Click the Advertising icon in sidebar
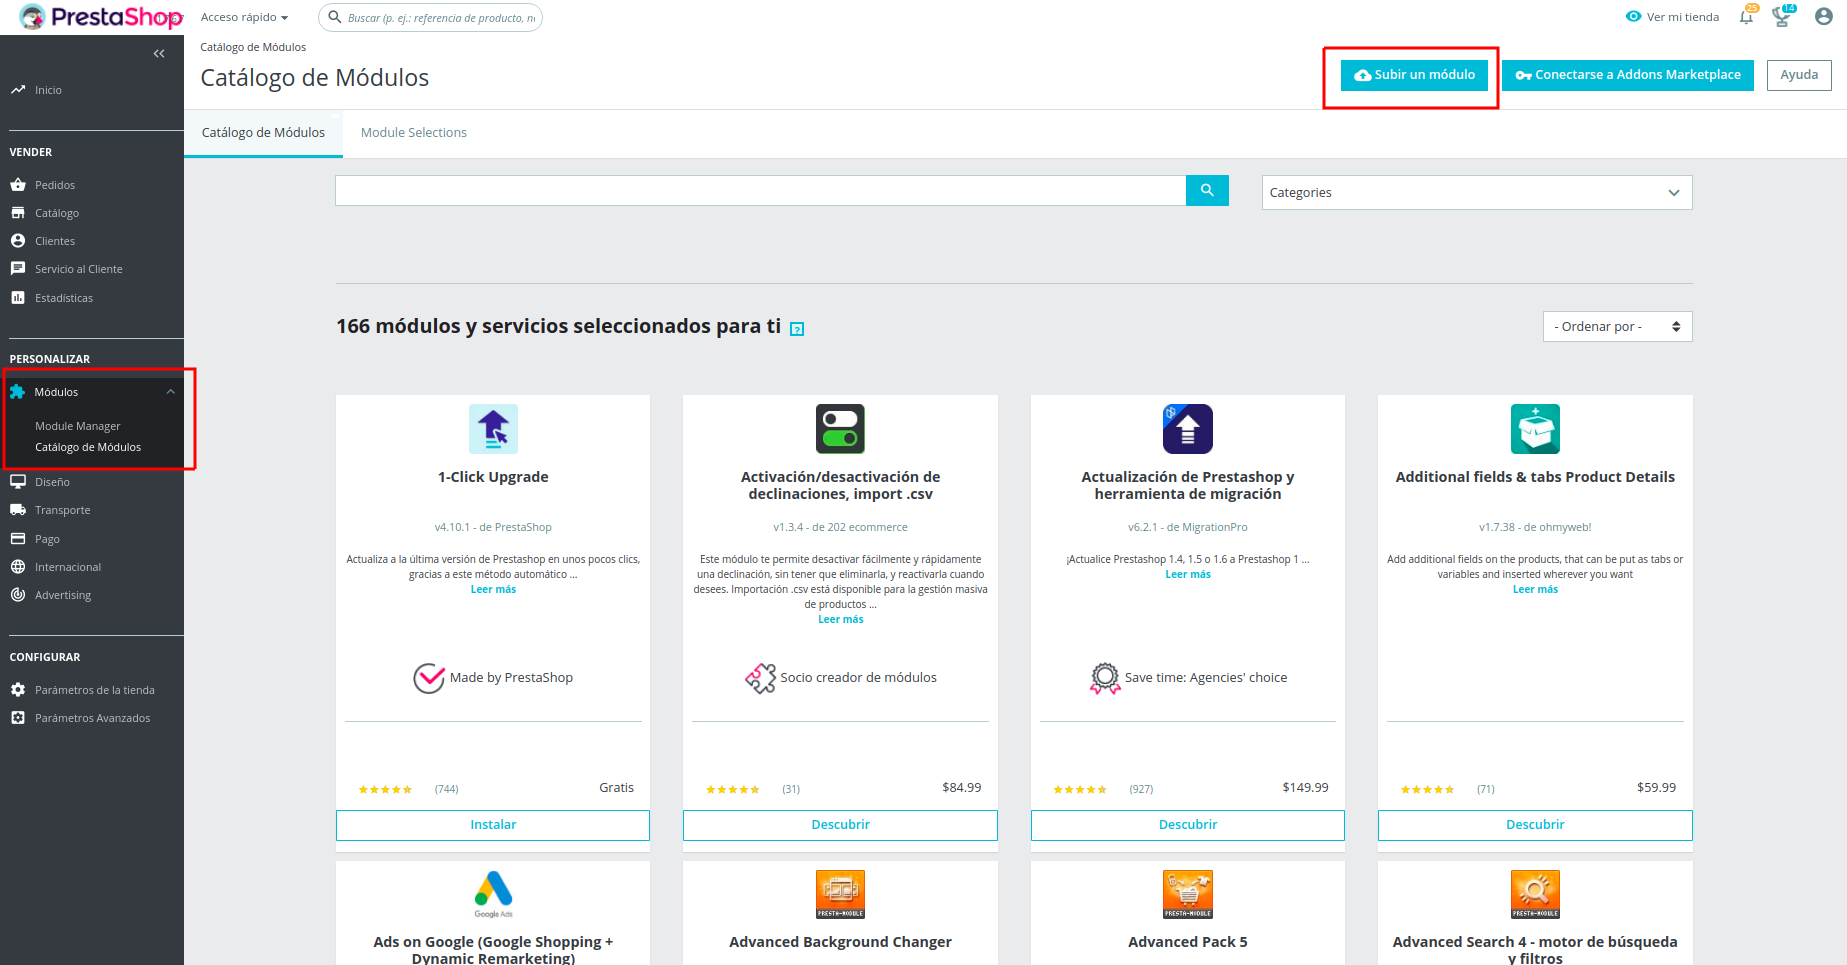This screenshot has width=1847, height=965. [x=18, y=595]
